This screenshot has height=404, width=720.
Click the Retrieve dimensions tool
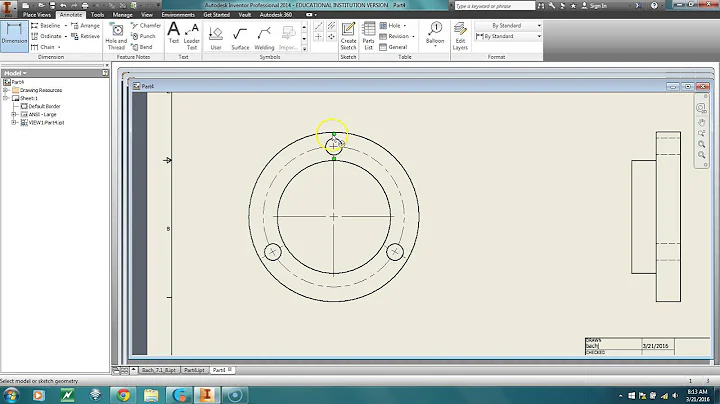click(x=85, y=36)
